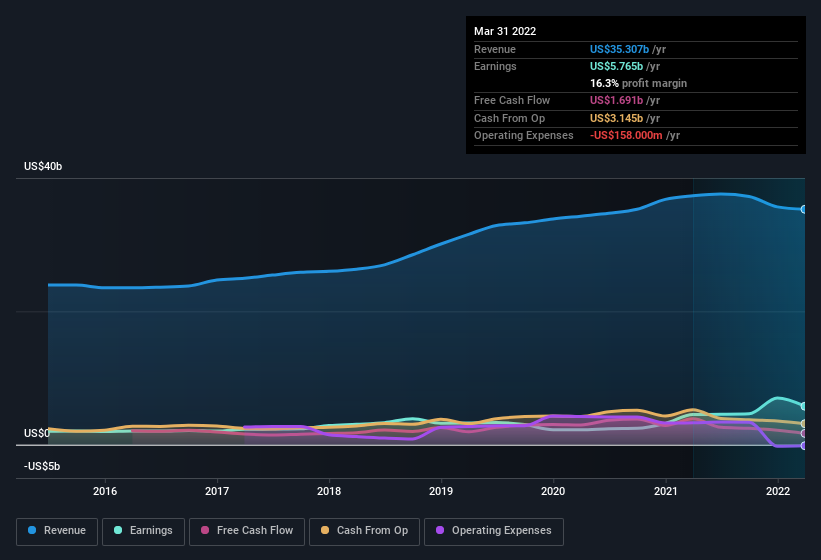The height and width of the screenshot is (560, 821).
Task: Click the US$0 y-axis label
Action: pos(37,433)
